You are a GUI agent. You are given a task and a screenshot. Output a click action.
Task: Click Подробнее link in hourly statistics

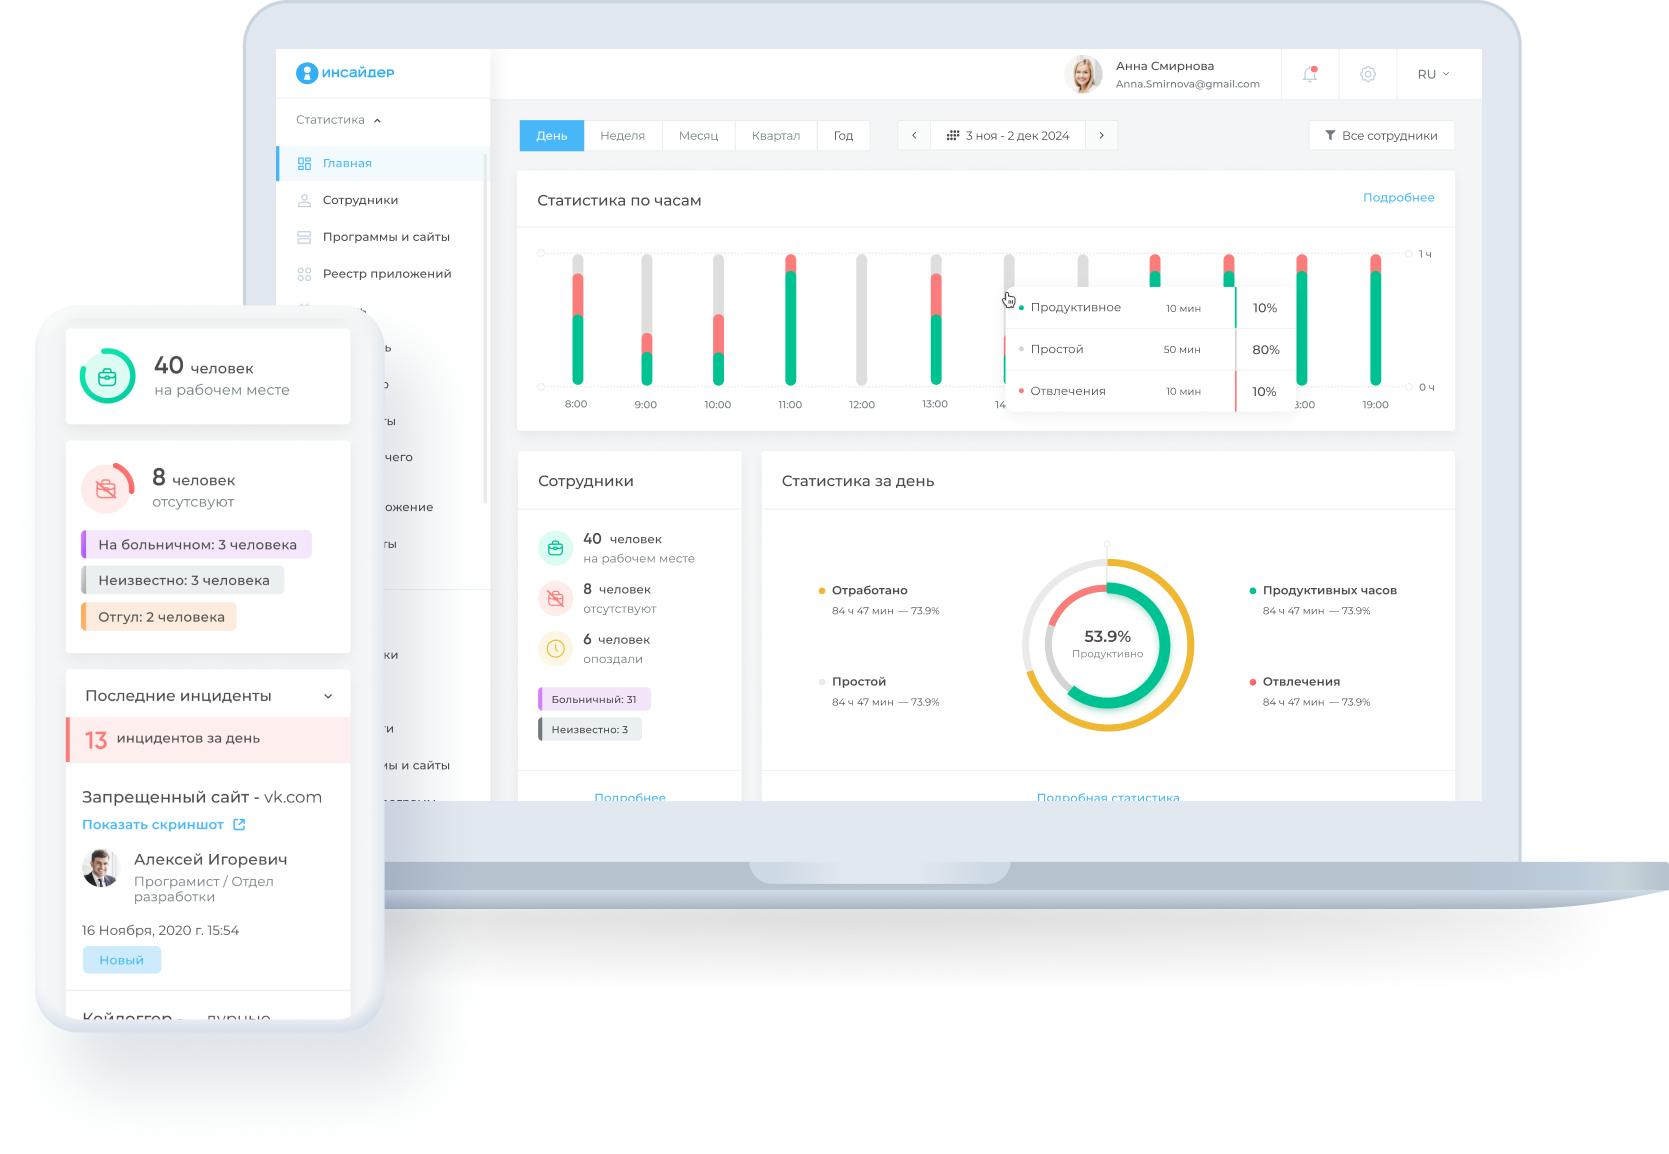pyautogui.click(x=1398, y=198)
